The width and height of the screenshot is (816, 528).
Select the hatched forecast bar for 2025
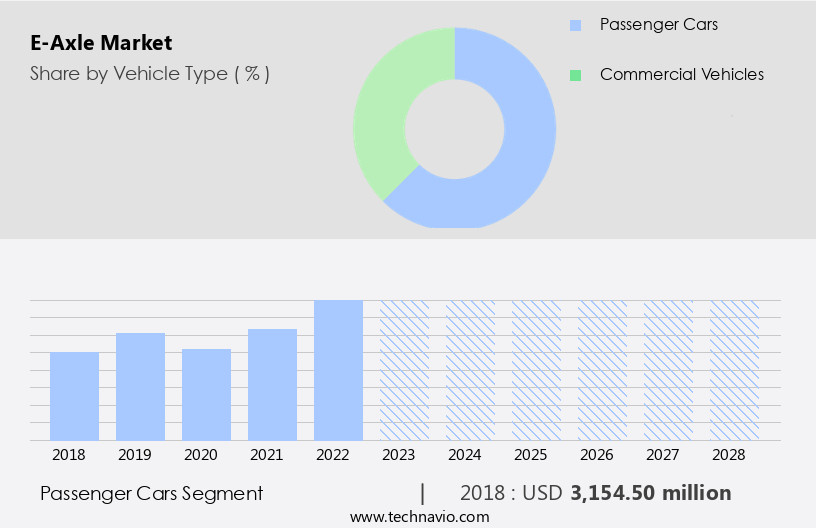tap(536, 370)
